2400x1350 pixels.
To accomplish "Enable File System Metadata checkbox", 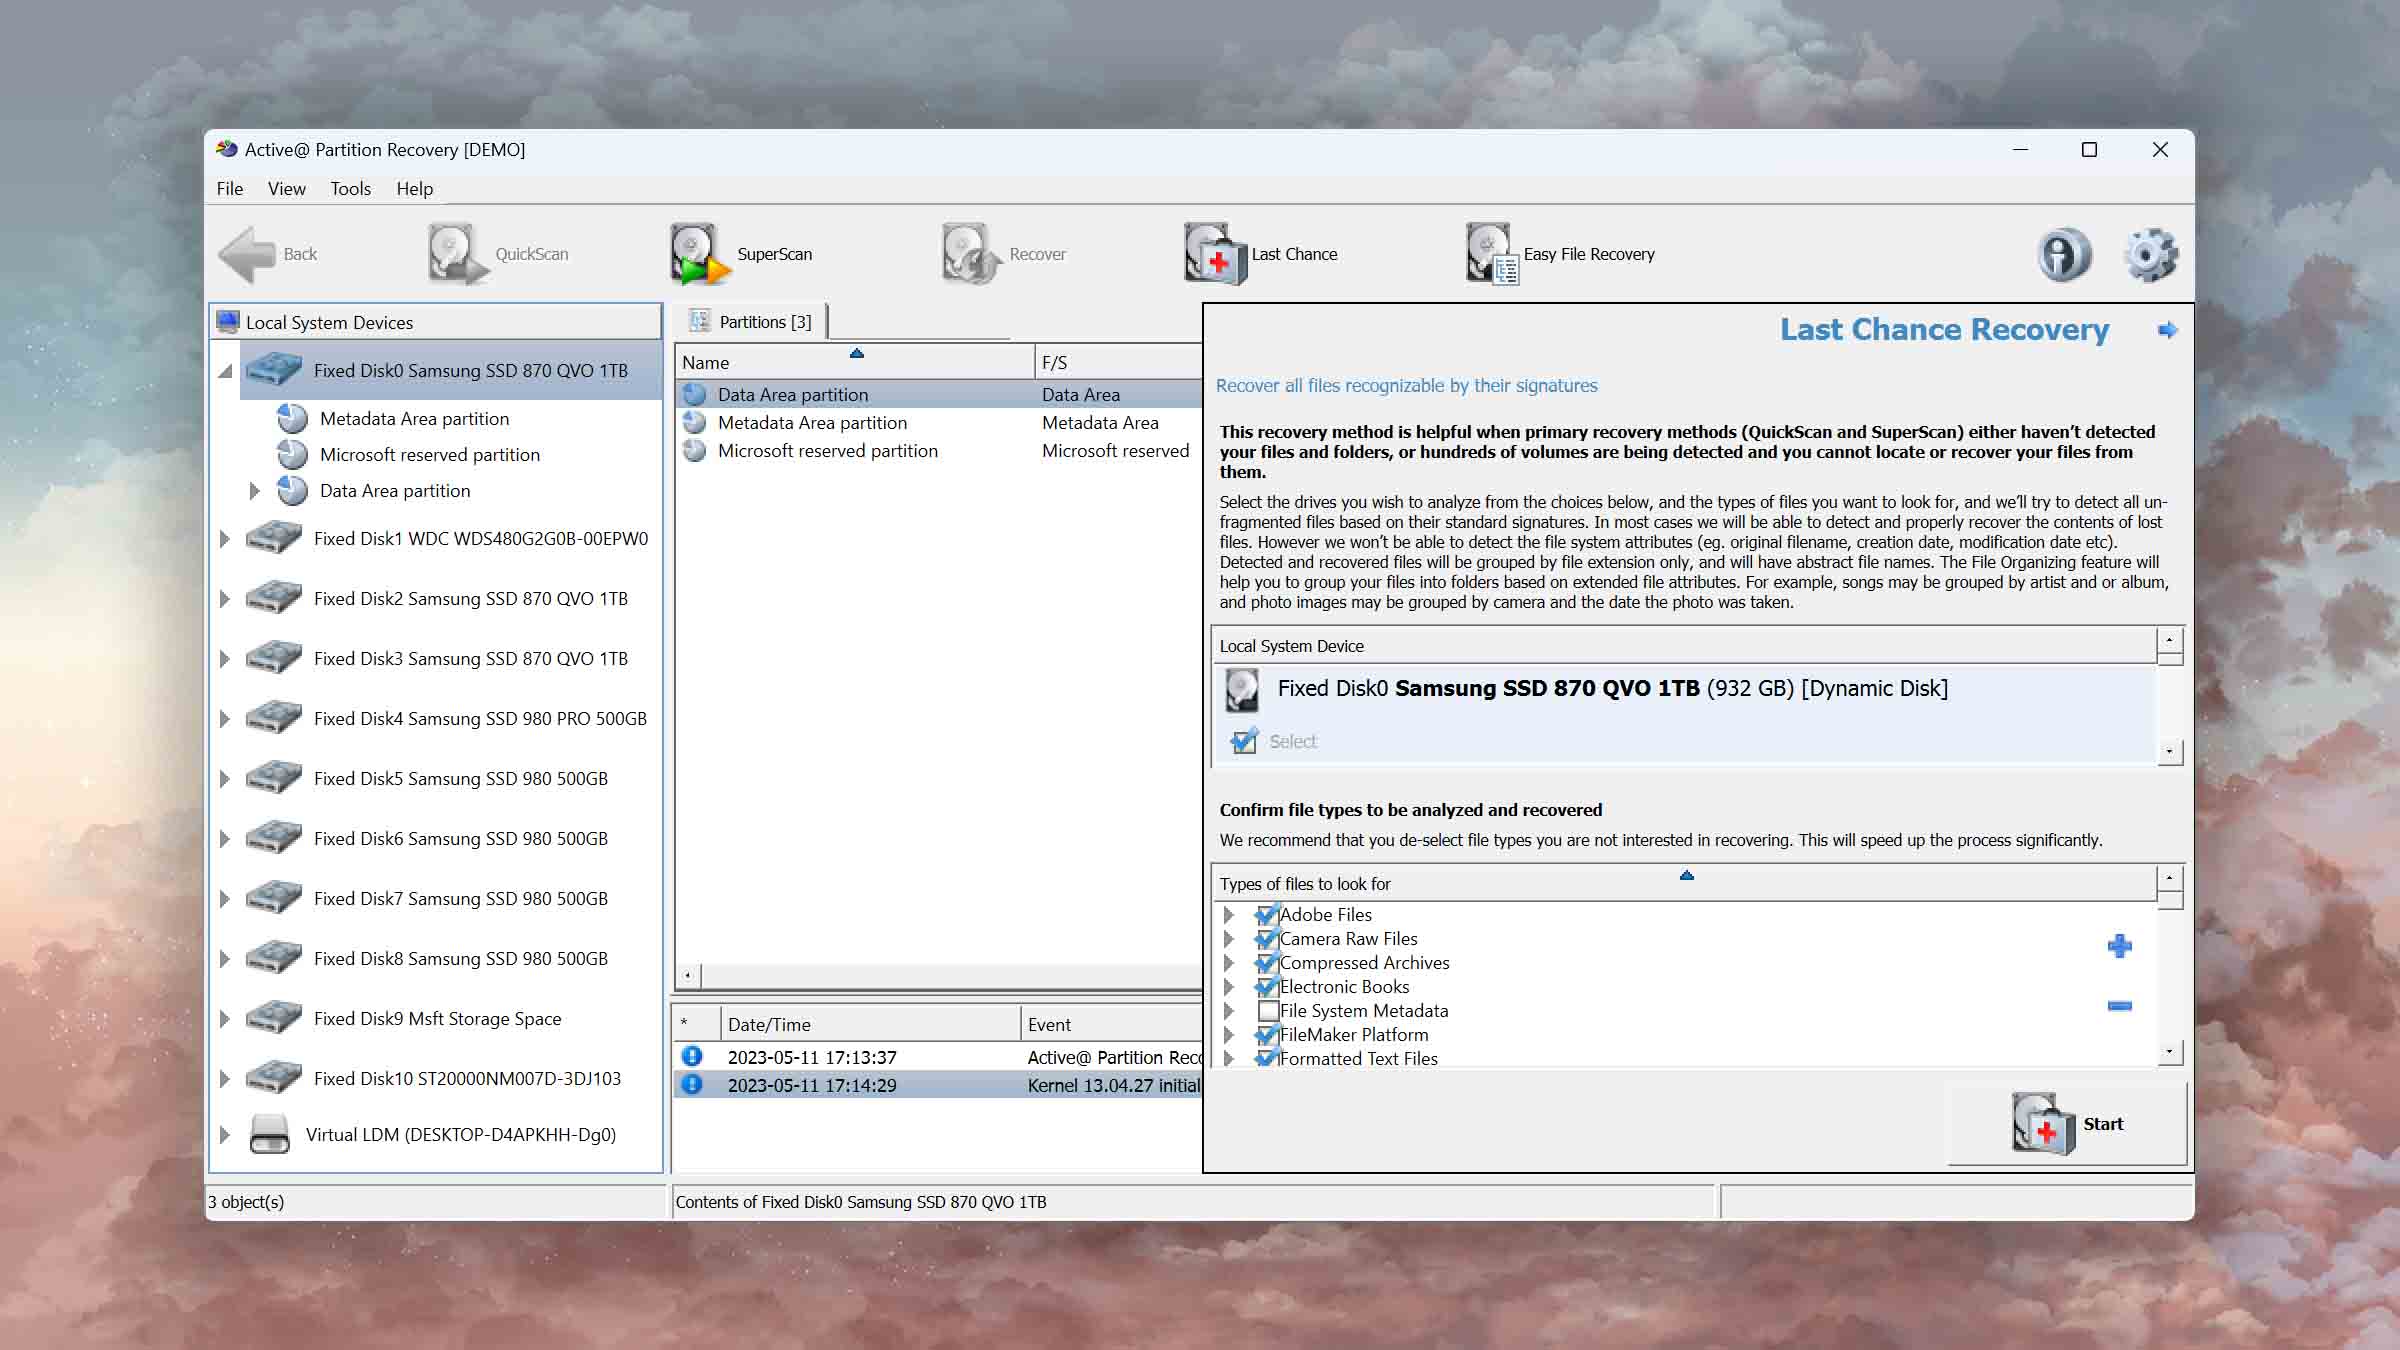I will point(1268,1010).
